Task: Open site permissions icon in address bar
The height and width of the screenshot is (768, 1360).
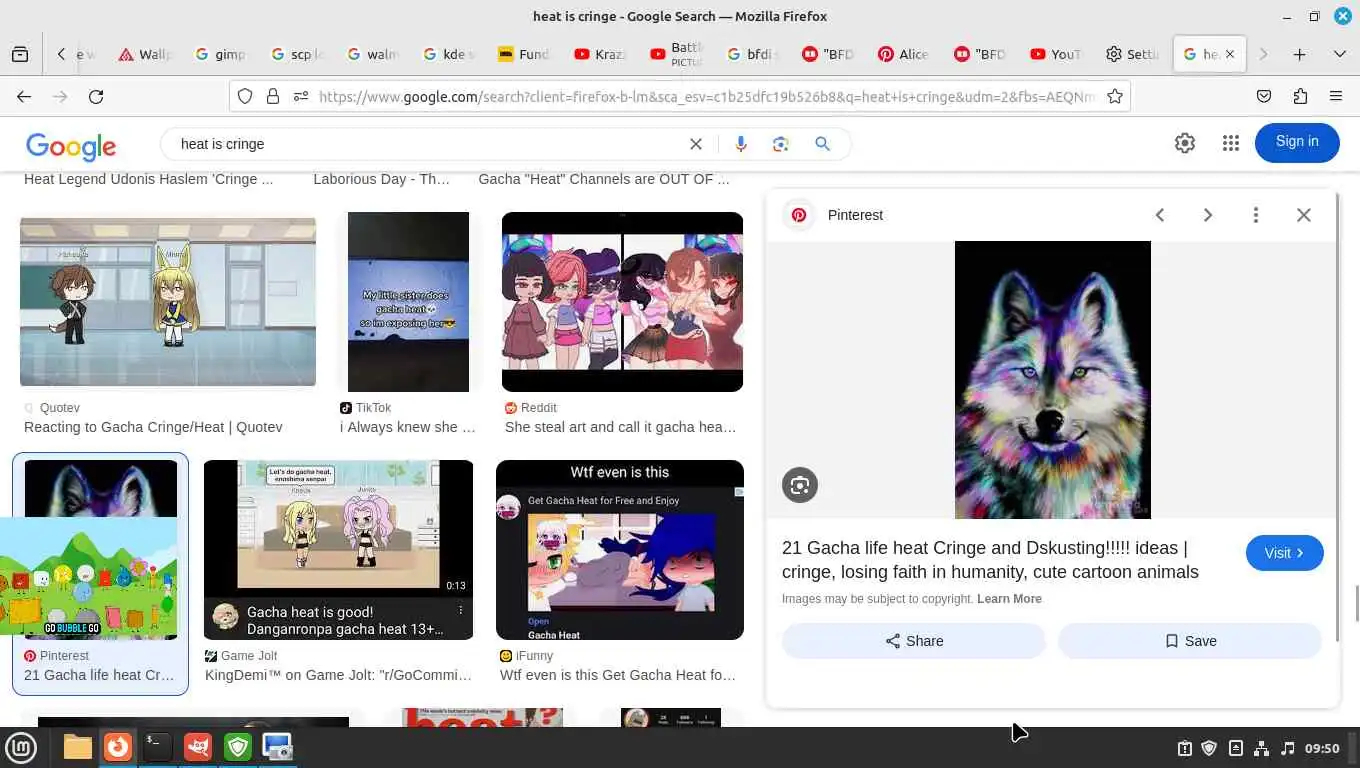Action: (x=300, y=96)
